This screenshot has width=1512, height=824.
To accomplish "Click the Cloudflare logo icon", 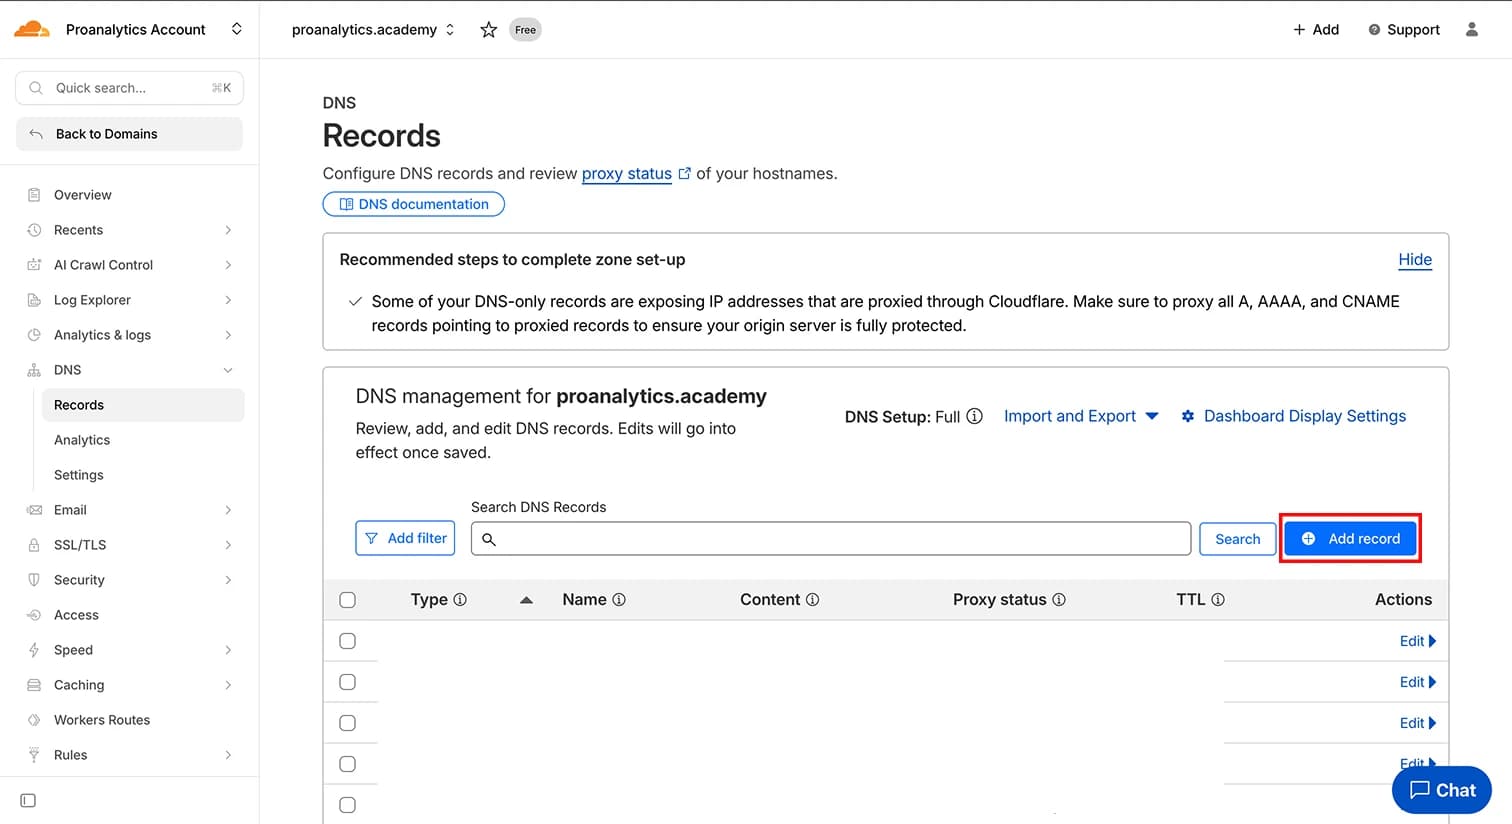I will tap(32, 29).
